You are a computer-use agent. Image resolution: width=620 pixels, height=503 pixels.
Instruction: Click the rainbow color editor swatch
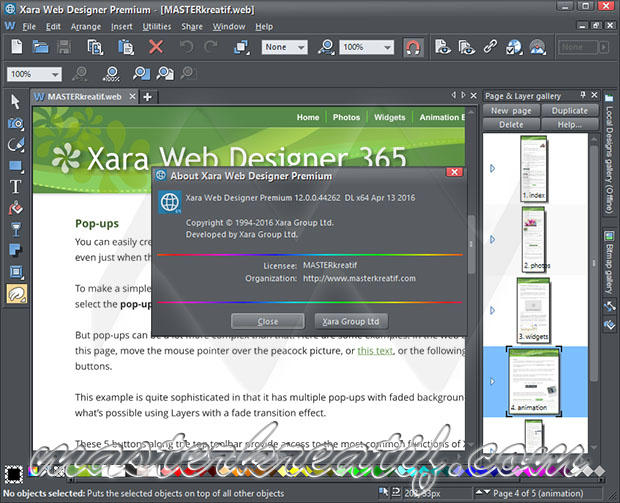[34, 471]
